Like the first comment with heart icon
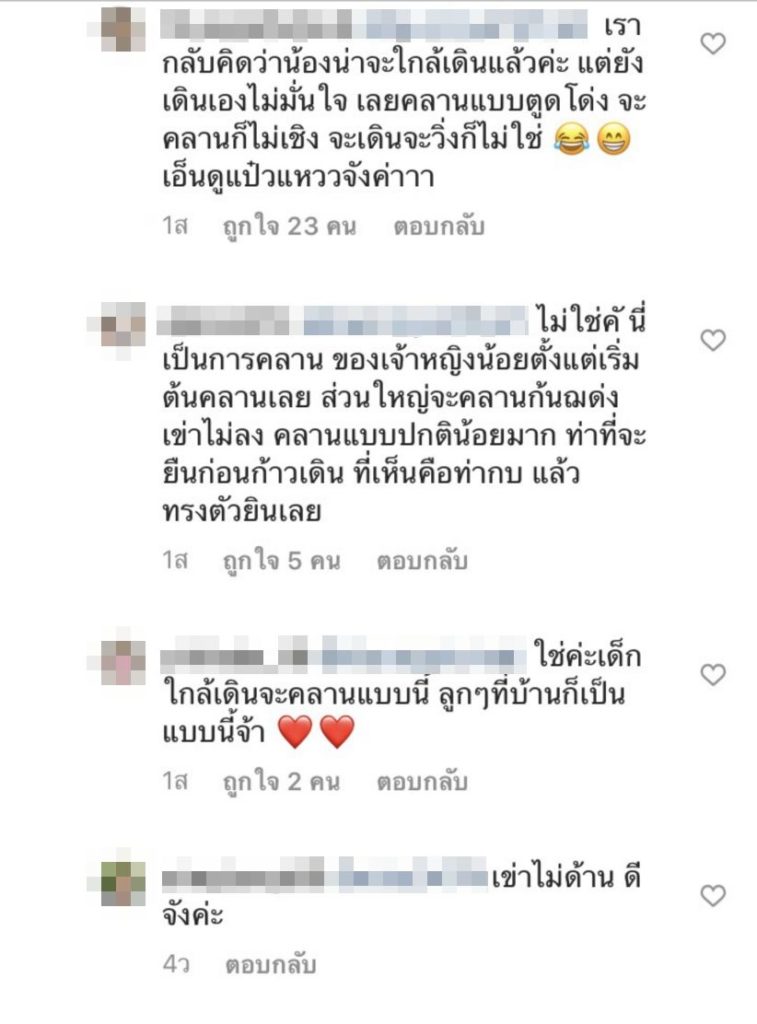 click(713, 44)
